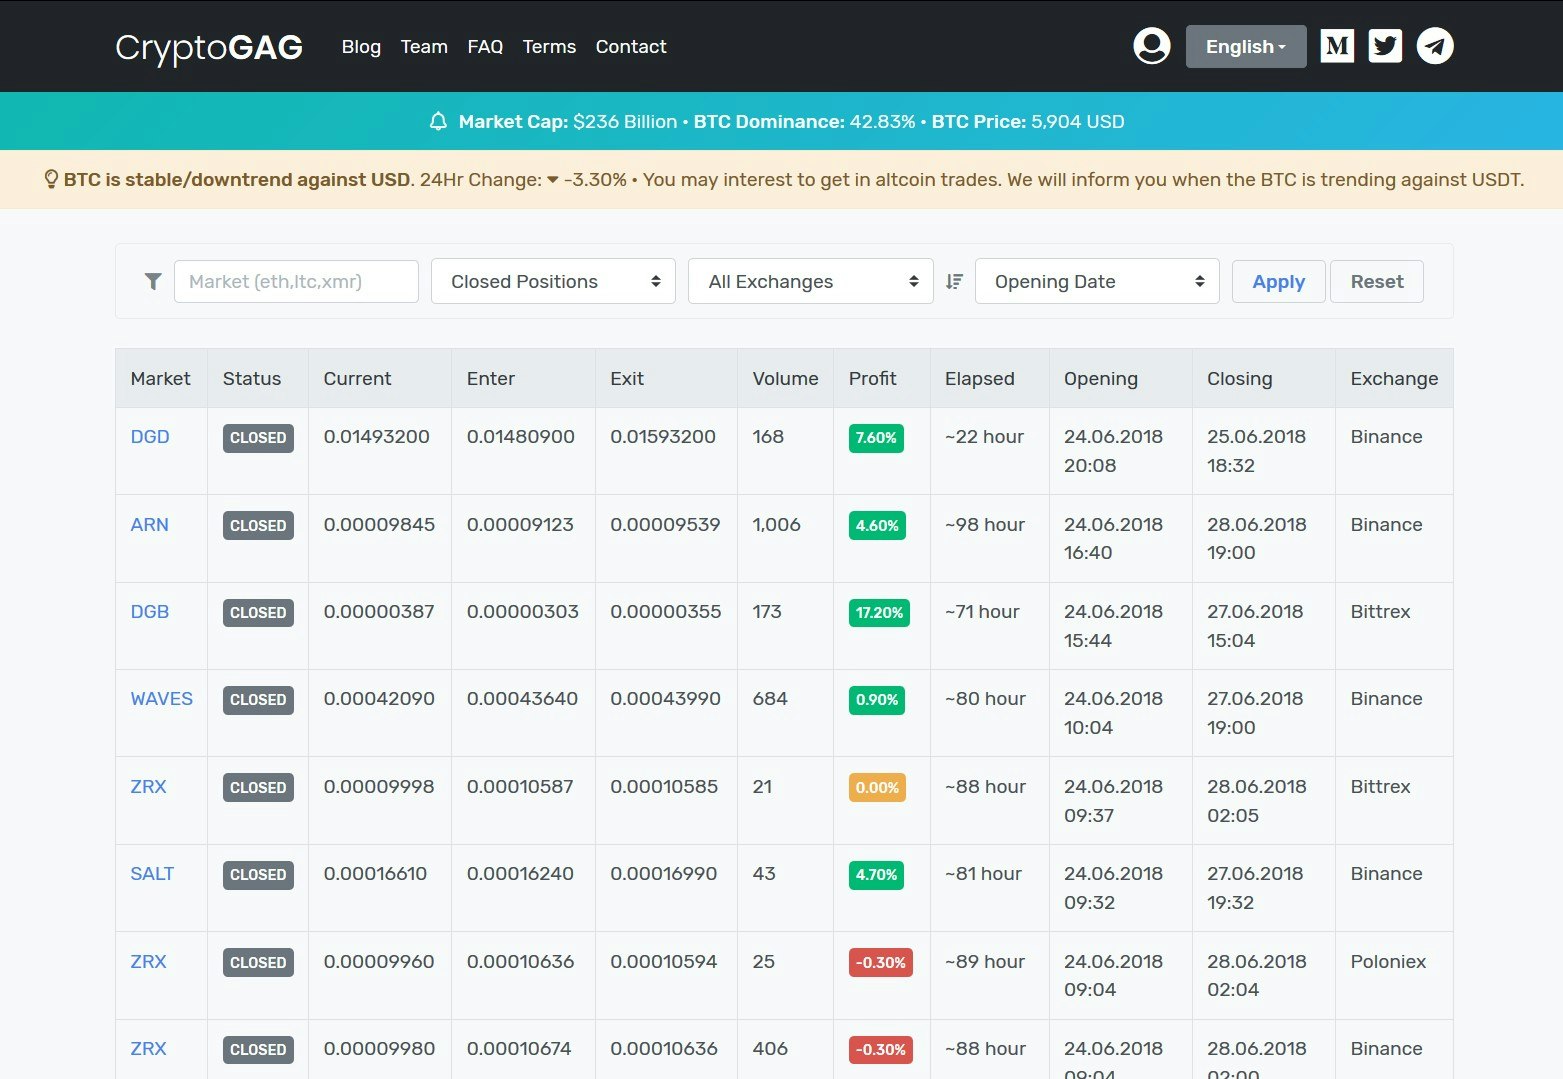
Task: Select the Contact menu item
Action: click(630, 46)
